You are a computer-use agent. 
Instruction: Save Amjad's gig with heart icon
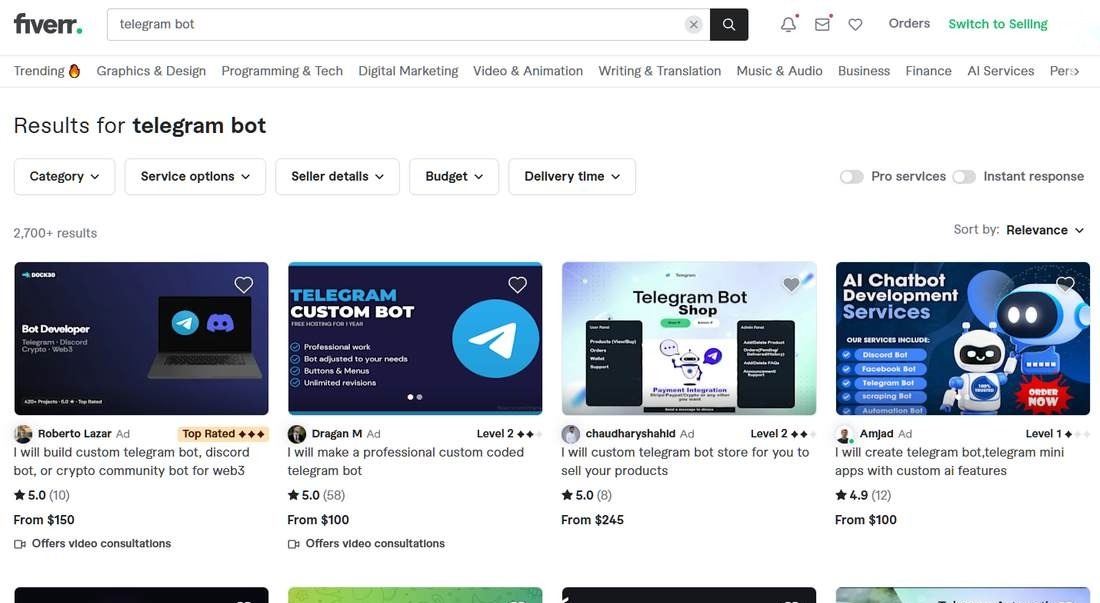pos(1065,284)
